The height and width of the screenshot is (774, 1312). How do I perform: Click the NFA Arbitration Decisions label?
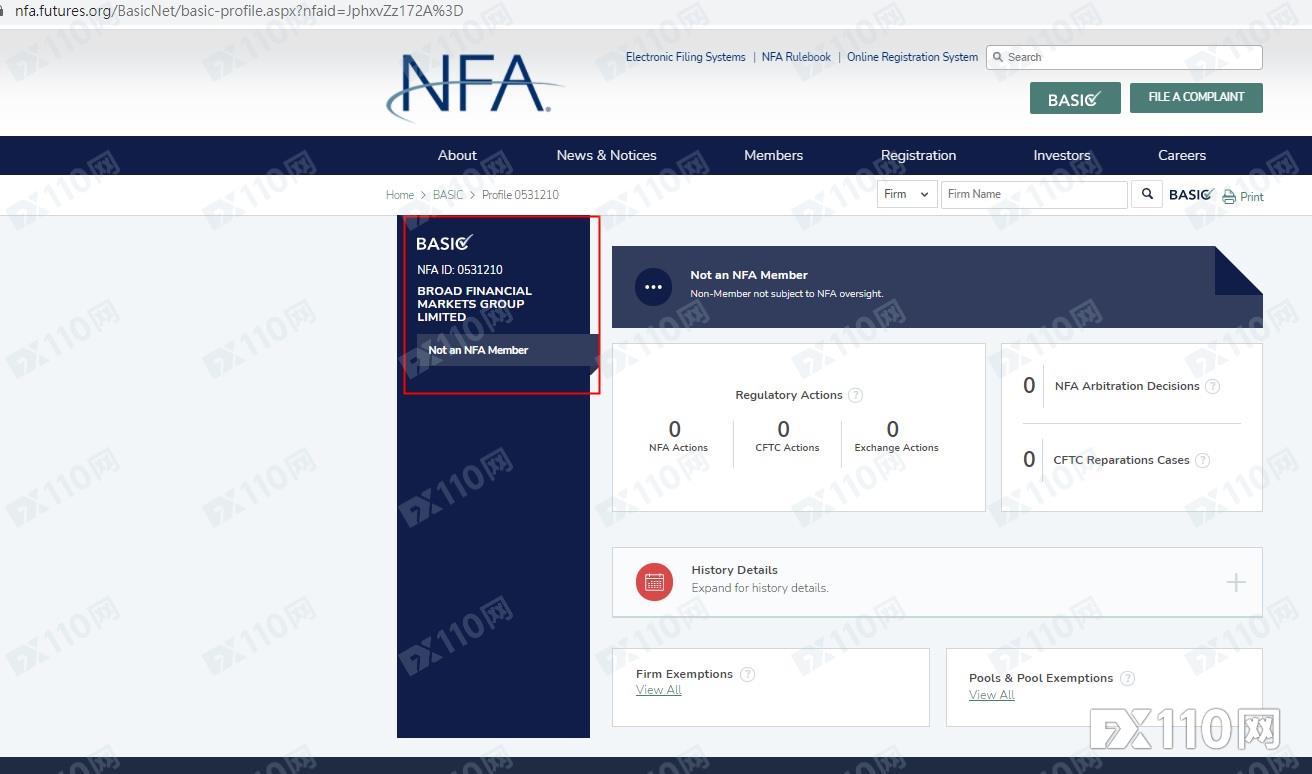coord(1127,386)
